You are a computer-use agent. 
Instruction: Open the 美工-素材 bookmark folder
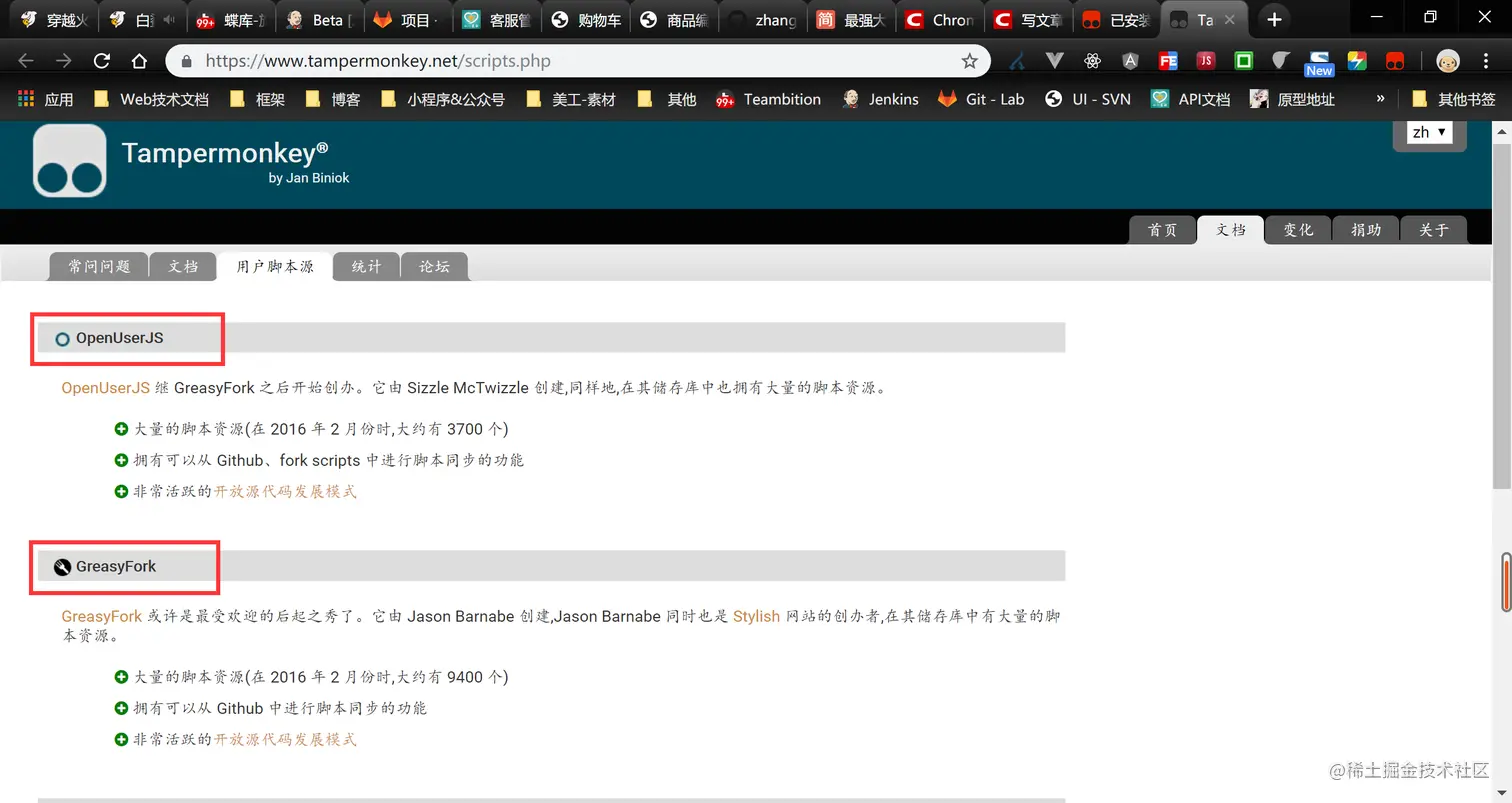click(x=570, y=99)
